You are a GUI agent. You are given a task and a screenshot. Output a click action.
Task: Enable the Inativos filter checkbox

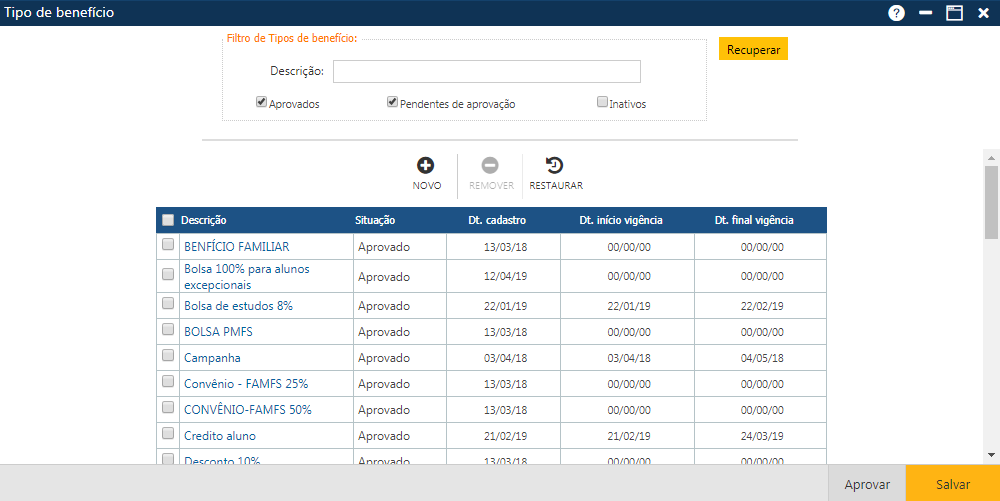tap(602, 102)
